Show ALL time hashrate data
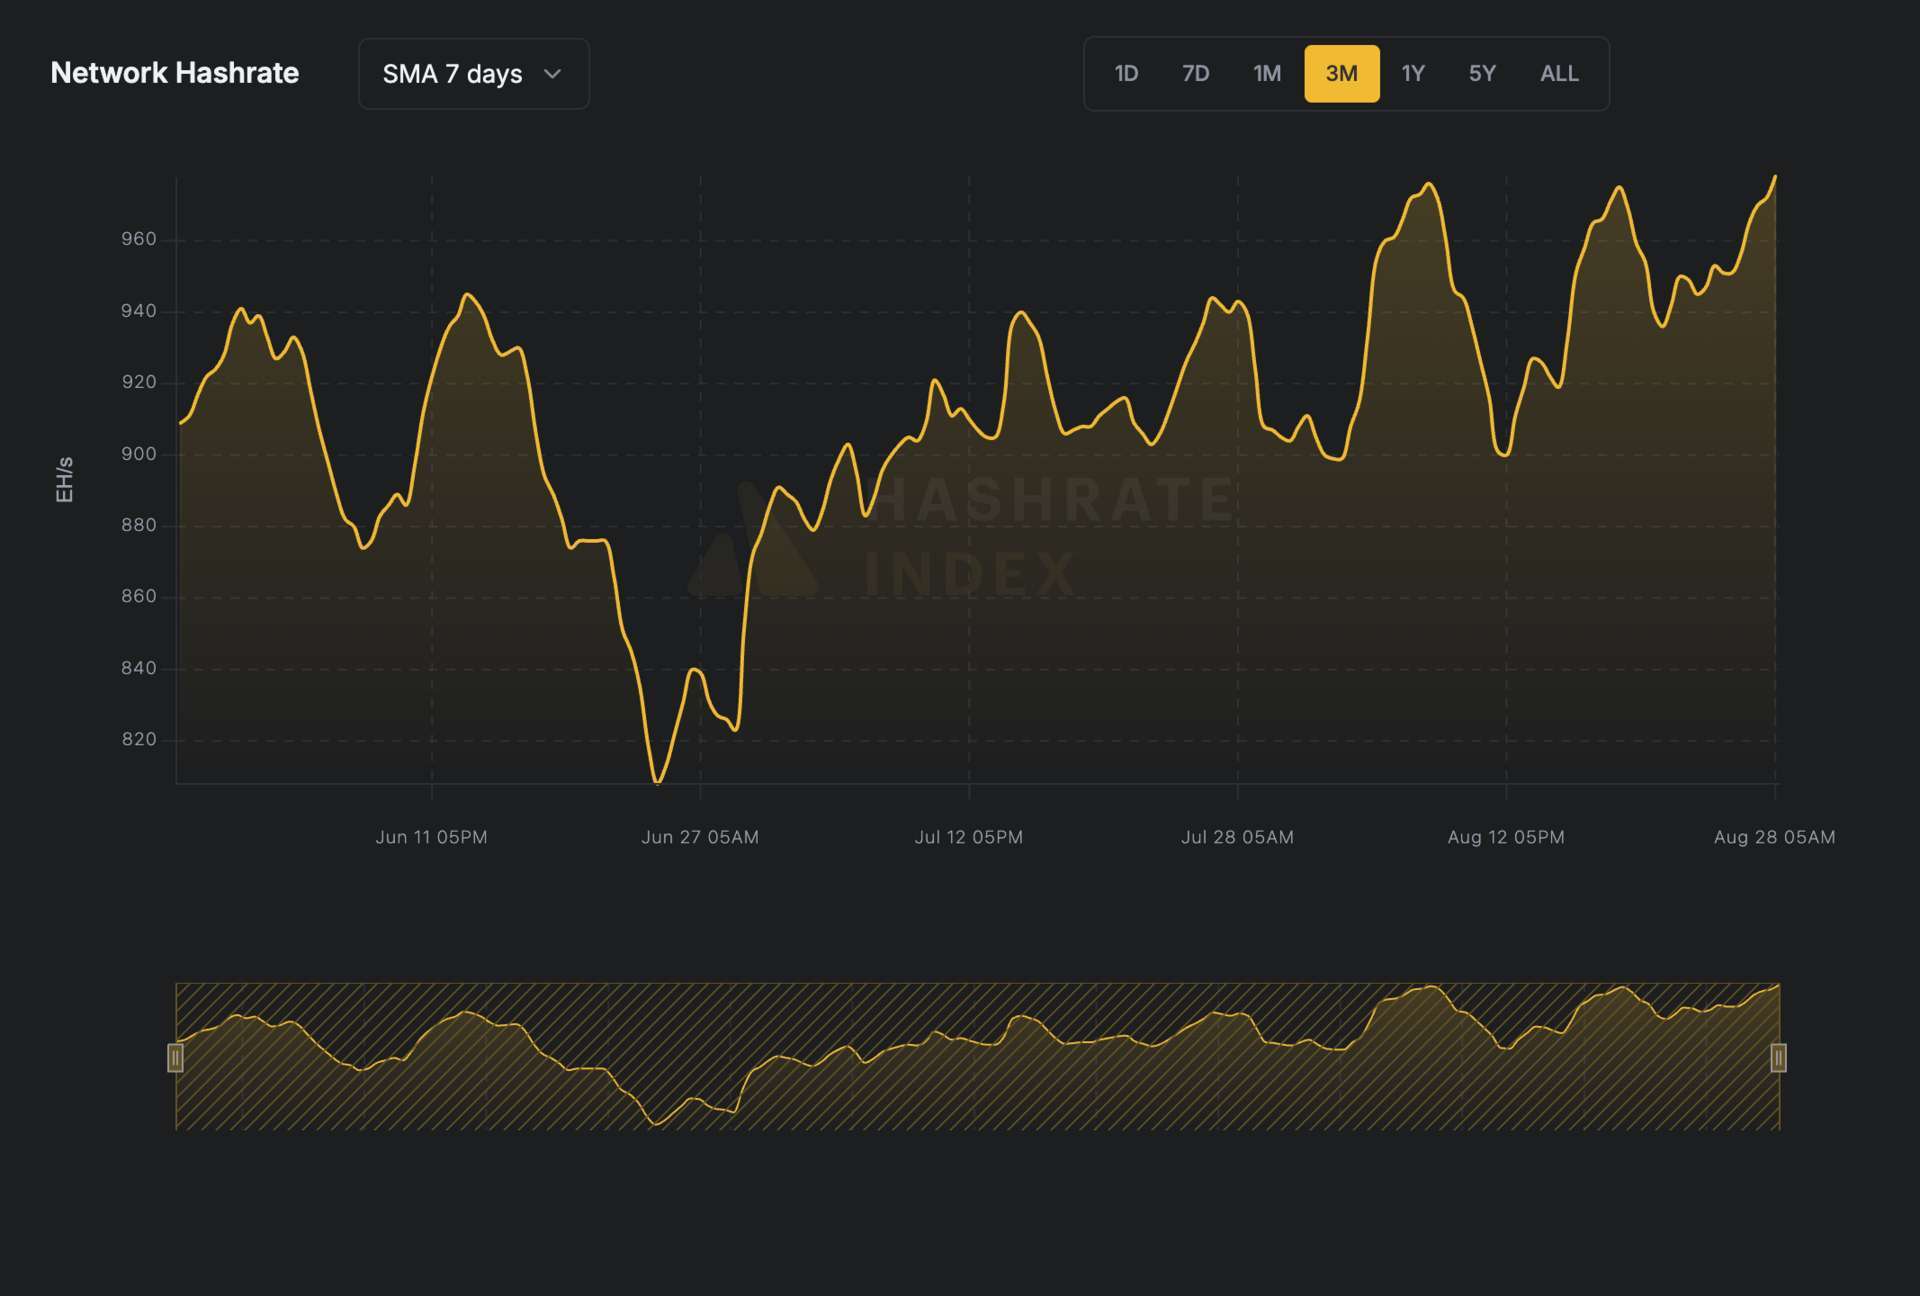 (x=1558, y=74)
